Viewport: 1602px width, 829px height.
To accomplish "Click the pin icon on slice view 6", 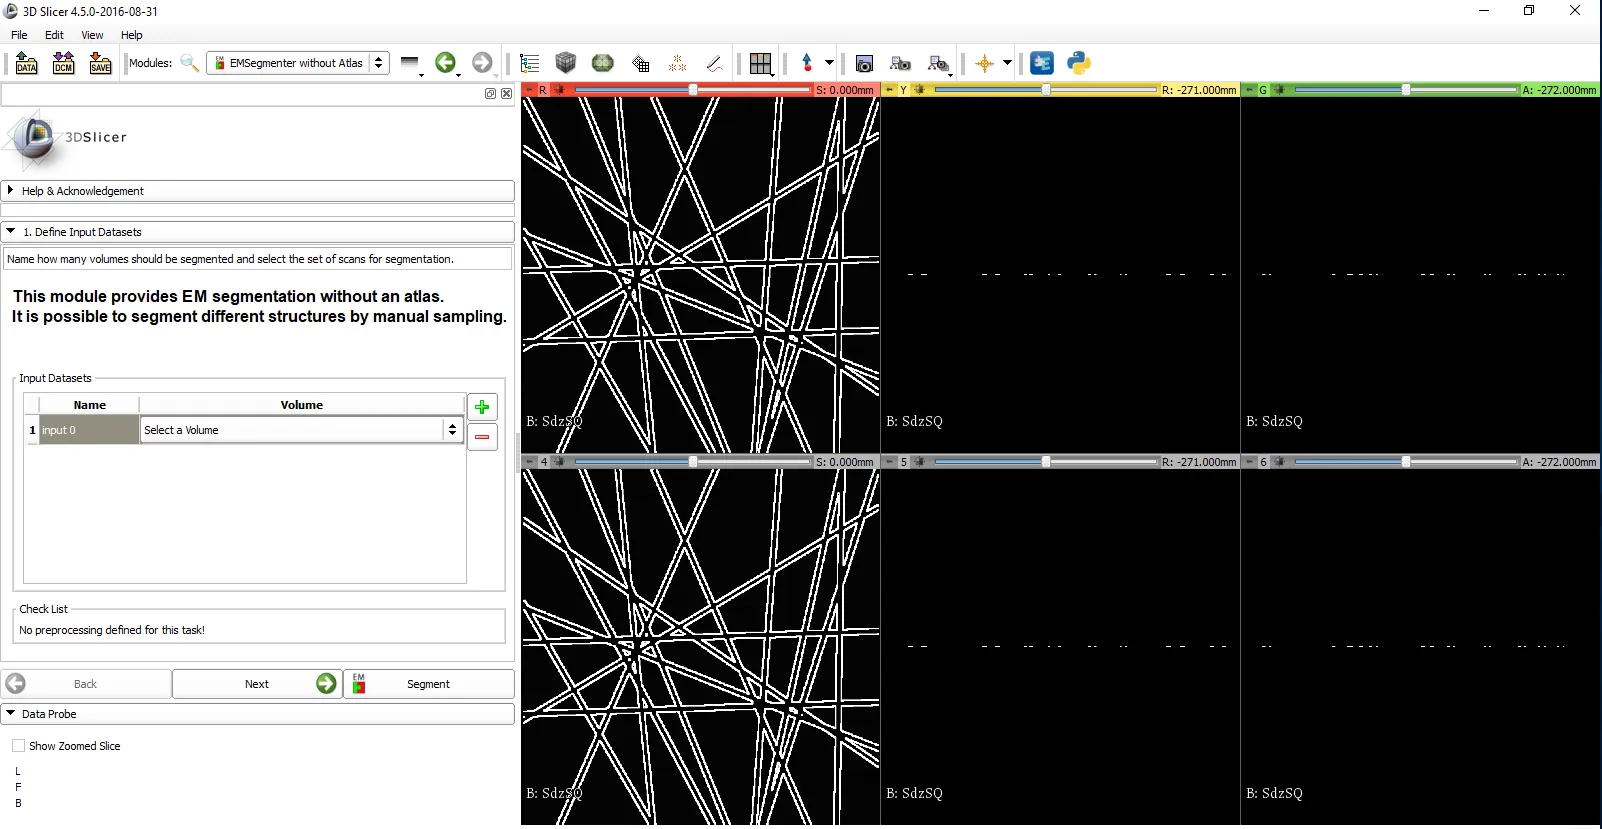I will (1249, 462).
